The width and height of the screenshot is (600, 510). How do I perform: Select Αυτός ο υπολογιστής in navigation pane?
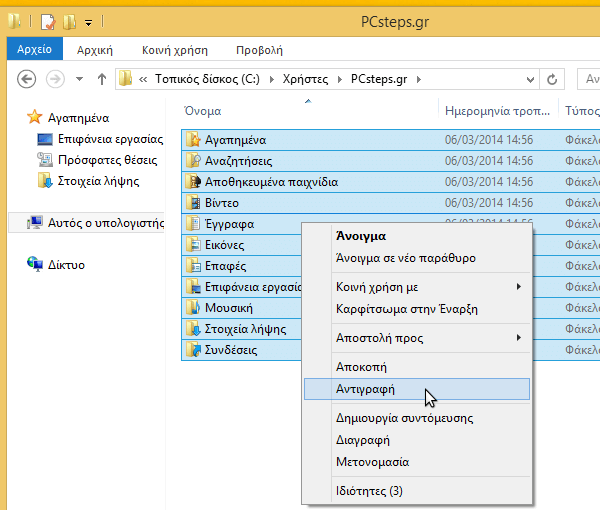tap(106, 223)
